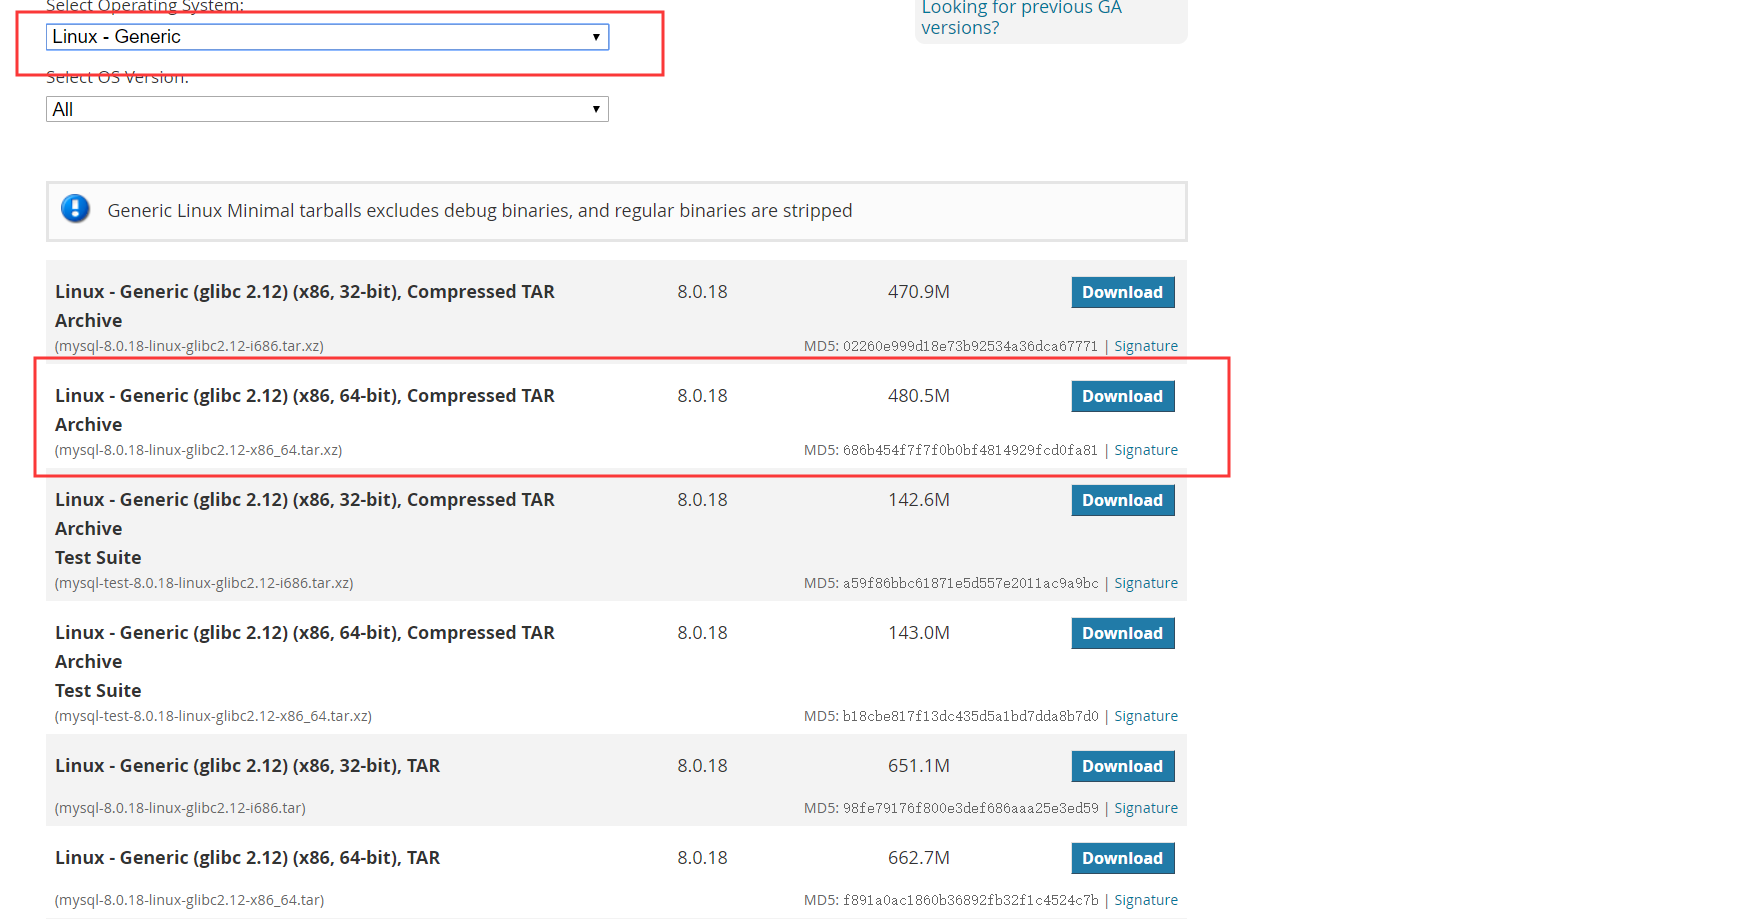Click MD5 hash f891a0ac1860b36892fb32f1c4524c7b
Image resolution: width=1739 pixels, height=919 pixels.
click(x=970, y=900)
